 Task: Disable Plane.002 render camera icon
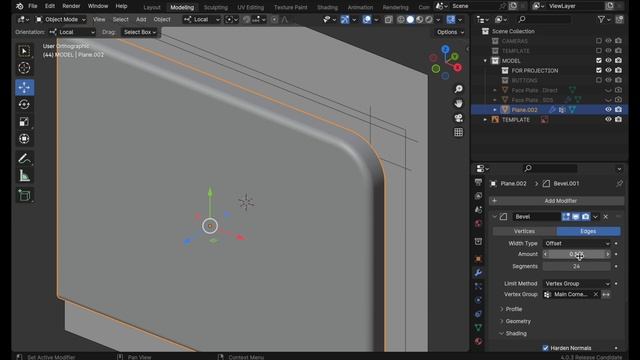pos(618,109)
